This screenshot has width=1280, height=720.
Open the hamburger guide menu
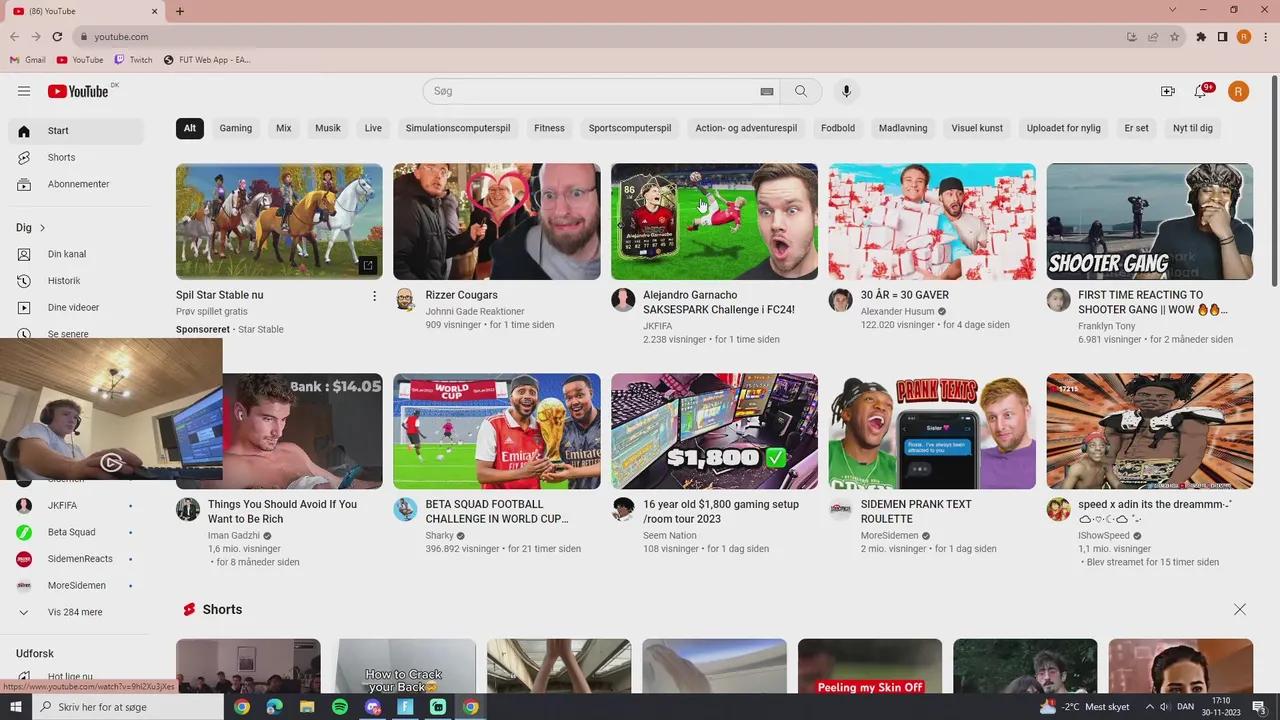tap(24, 91)
